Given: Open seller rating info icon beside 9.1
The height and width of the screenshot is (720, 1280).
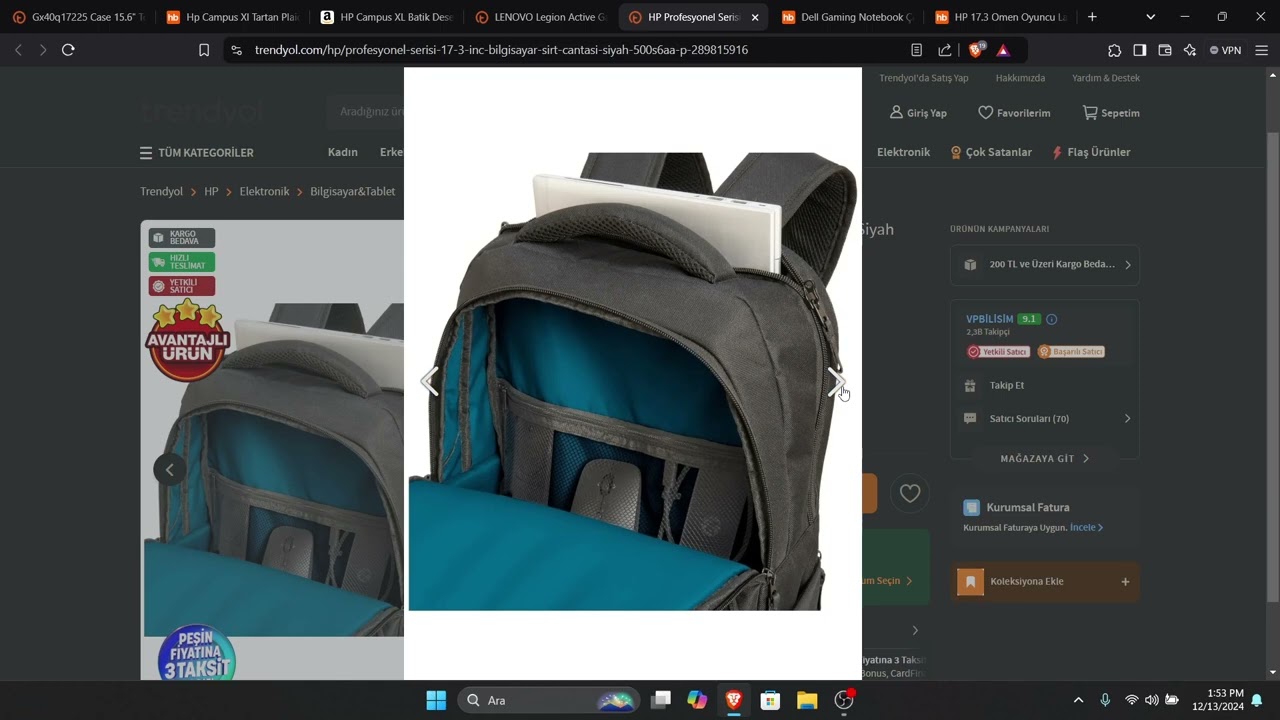Looking at the screenshot, I should [1051, 319].
